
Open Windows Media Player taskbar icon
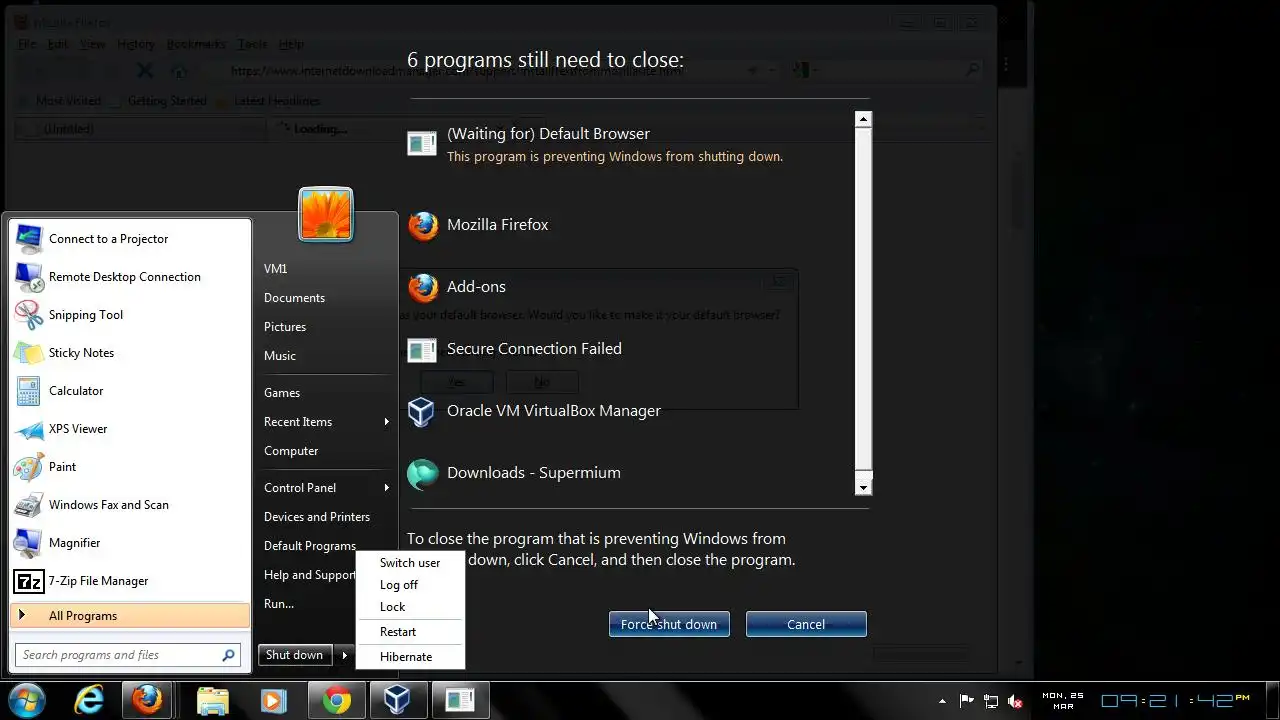(273, 700)
